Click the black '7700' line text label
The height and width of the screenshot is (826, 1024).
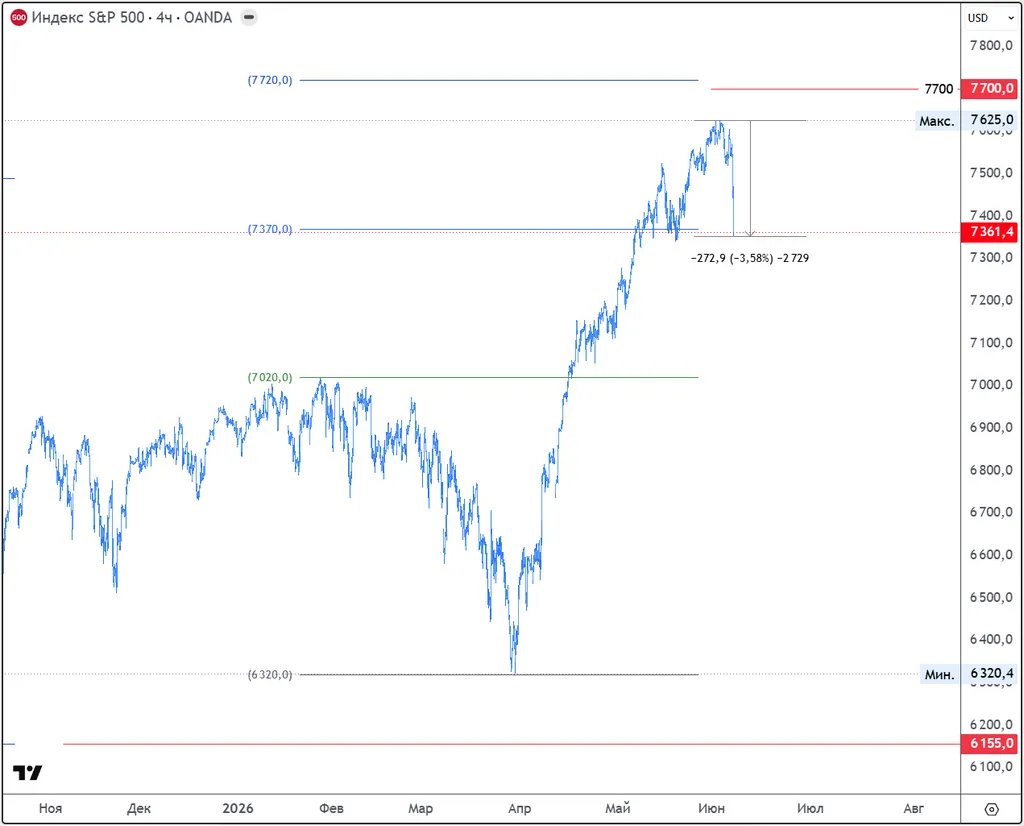(938, 89)
